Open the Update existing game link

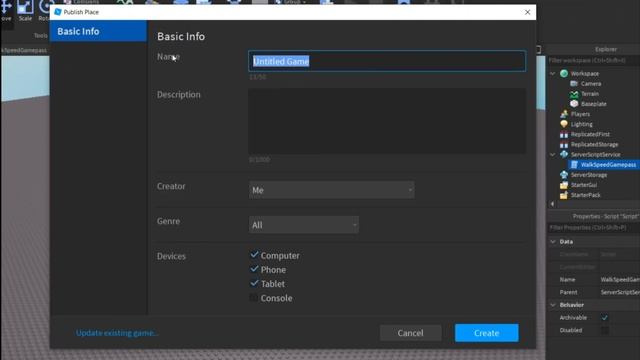click(117, 333)
